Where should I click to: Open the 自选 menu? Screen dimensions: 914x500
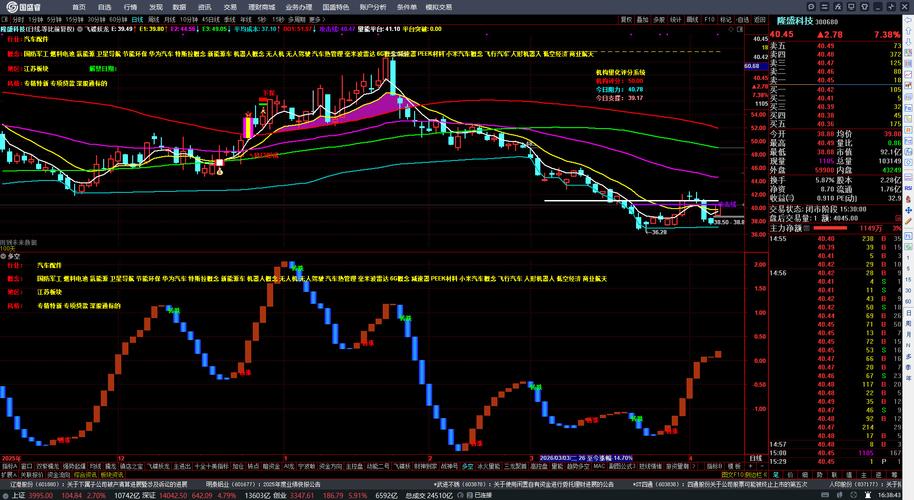click(104, 7)
